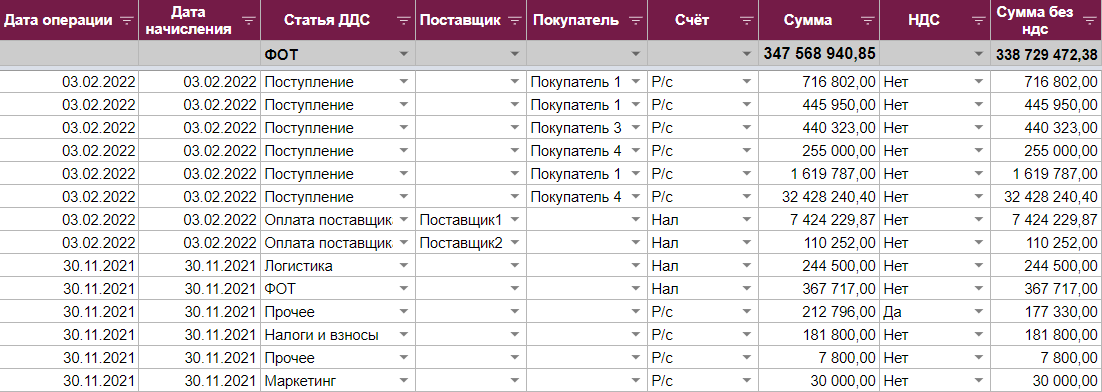1102x392 pixels.
Task: Open filter icon on Дата начисления header
Action: 249,20
